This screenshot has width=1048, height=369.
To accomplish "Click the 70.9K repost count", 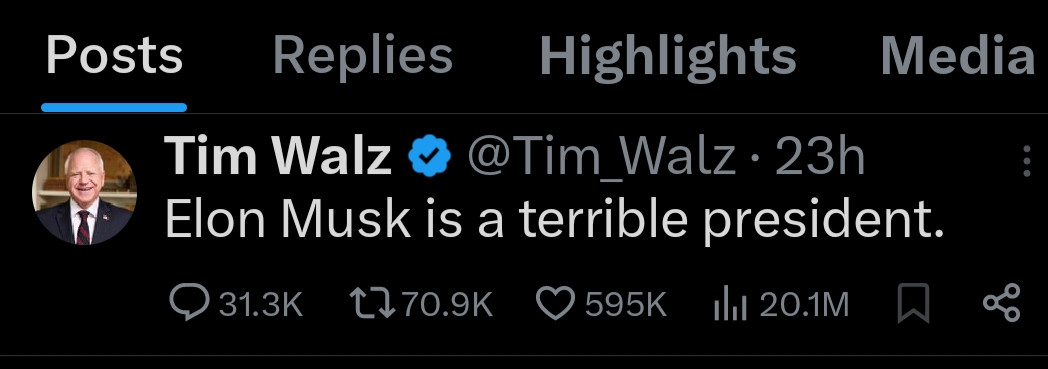I will tap(448, 305).
